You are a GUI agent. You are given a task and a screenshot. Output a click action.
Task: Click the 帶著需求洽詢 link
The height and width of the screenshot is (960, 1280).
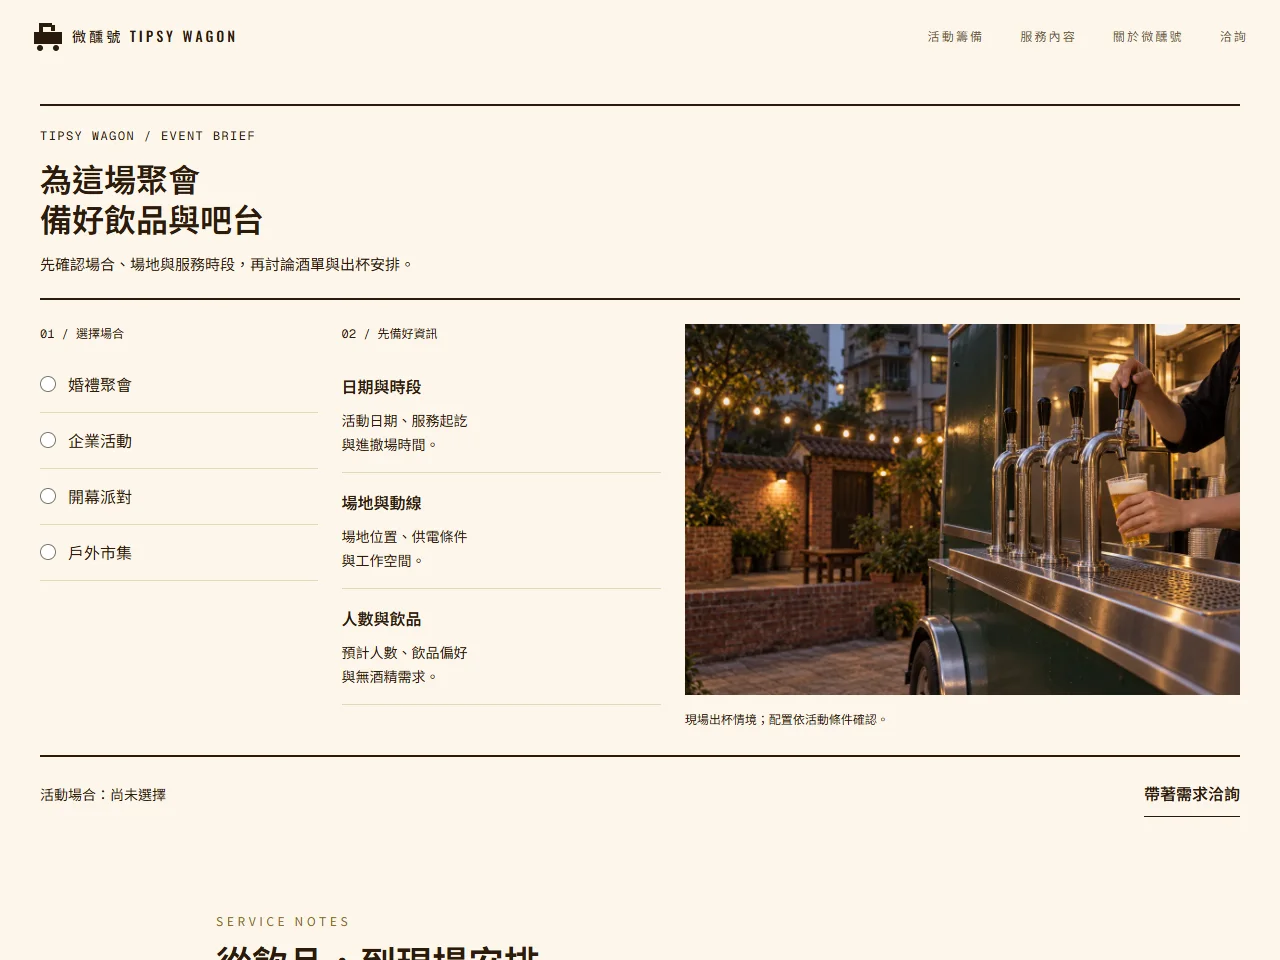tap(1192, 795)
